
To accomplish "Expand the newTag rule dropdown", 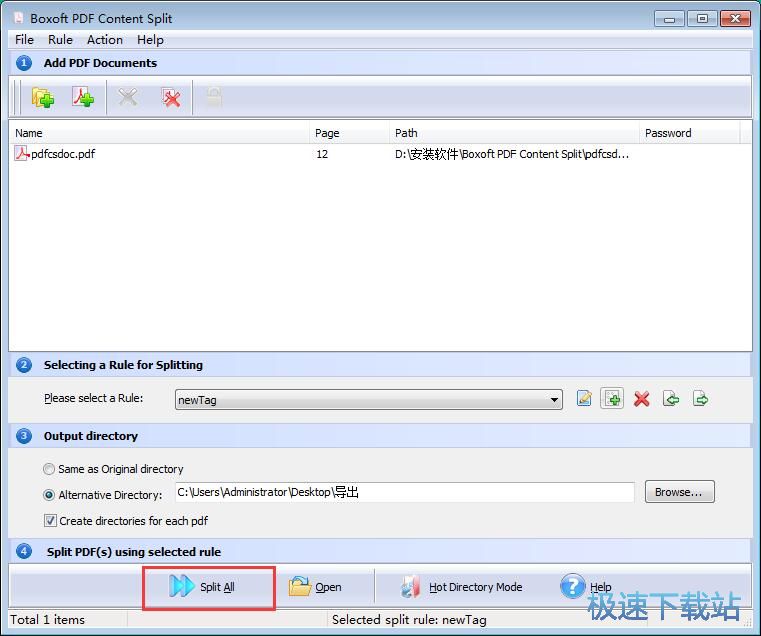I will tap(554, 400).
